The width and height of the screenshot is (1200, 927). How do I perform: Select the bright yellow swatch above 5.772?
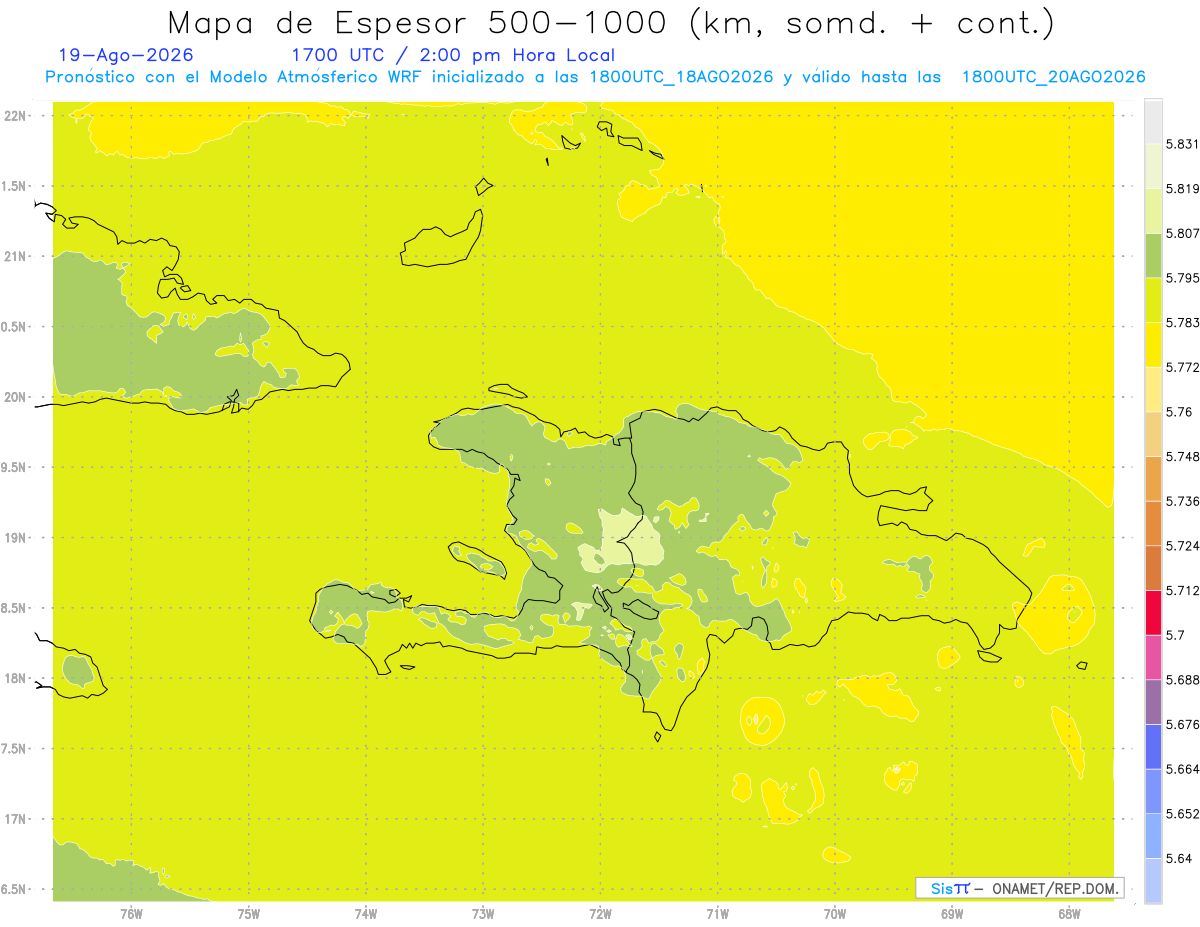click(x=1153, y=344)
